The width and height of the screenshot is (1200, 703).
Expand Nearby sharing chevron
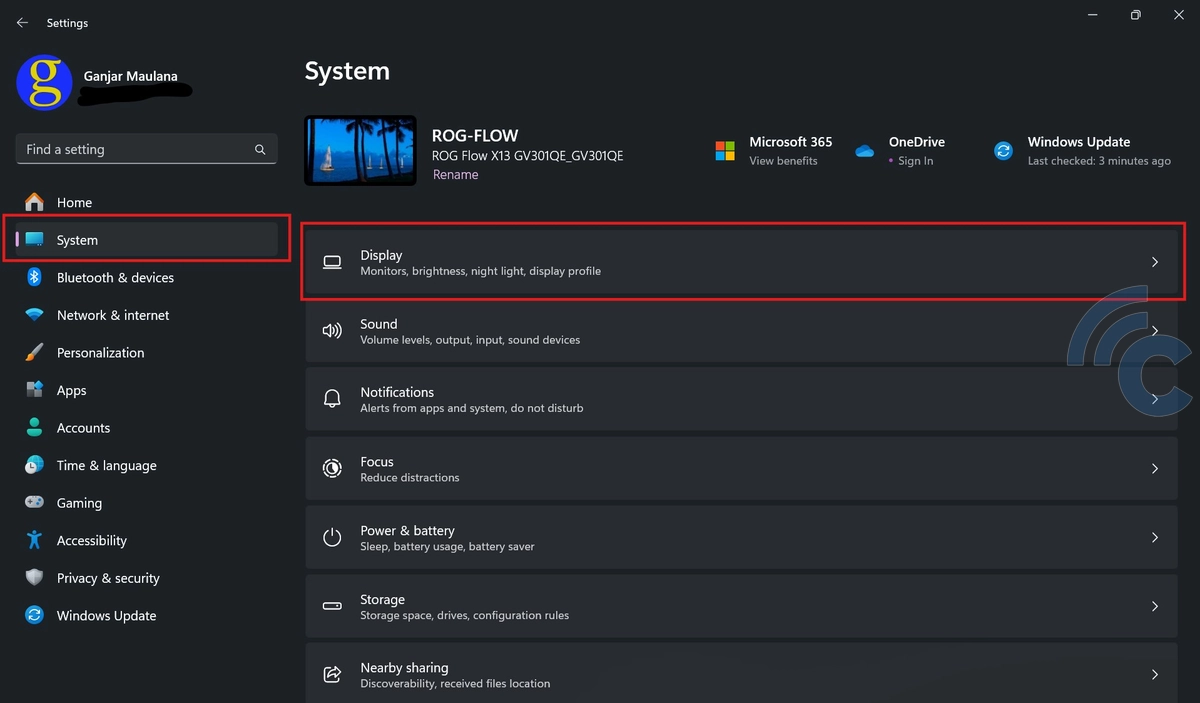pos(1154,675)
